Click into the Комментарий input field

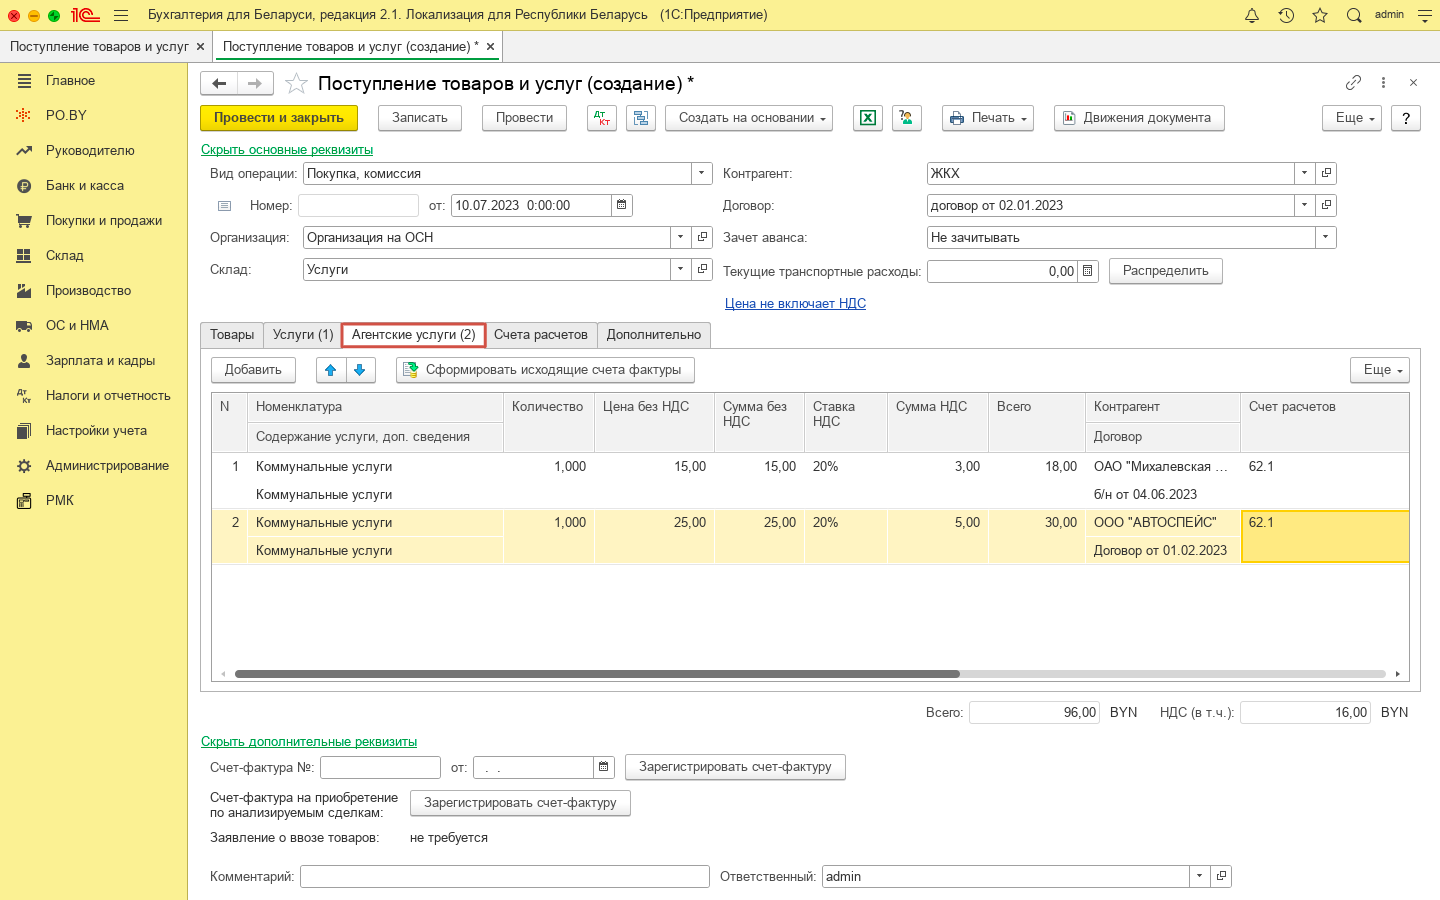click(504, 876)
